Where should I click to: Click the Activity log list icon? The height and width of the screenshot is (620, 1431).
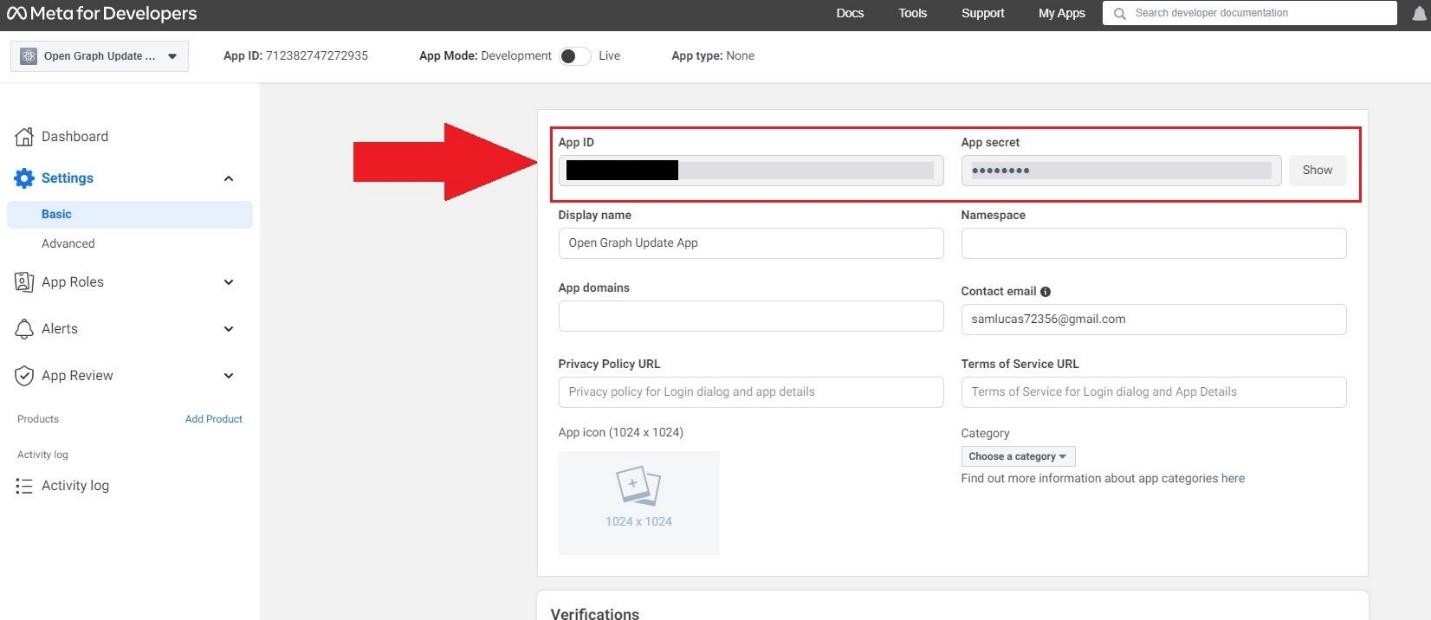click(24, 486)
